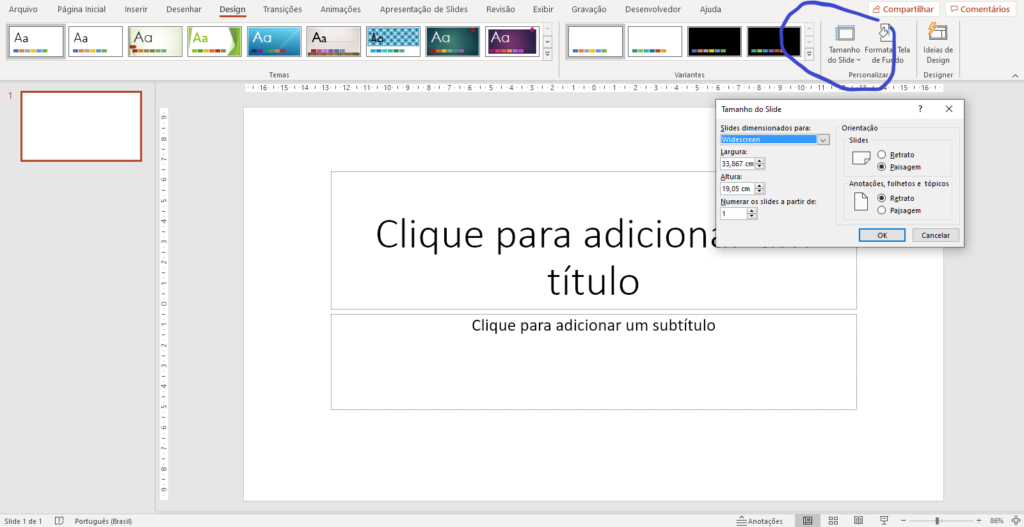1024x527 pixels.
Task: Select slide 1 thumbnail in the panel
Action: 81,126
